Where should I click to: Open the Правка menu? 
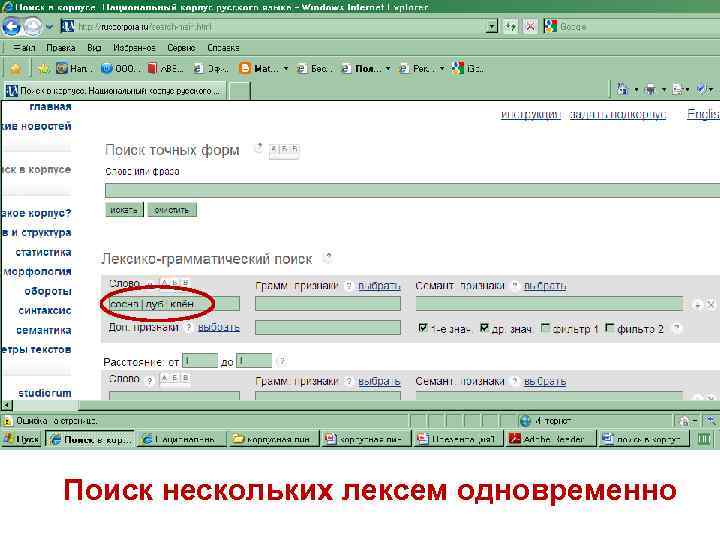click(x=61, y=47)
